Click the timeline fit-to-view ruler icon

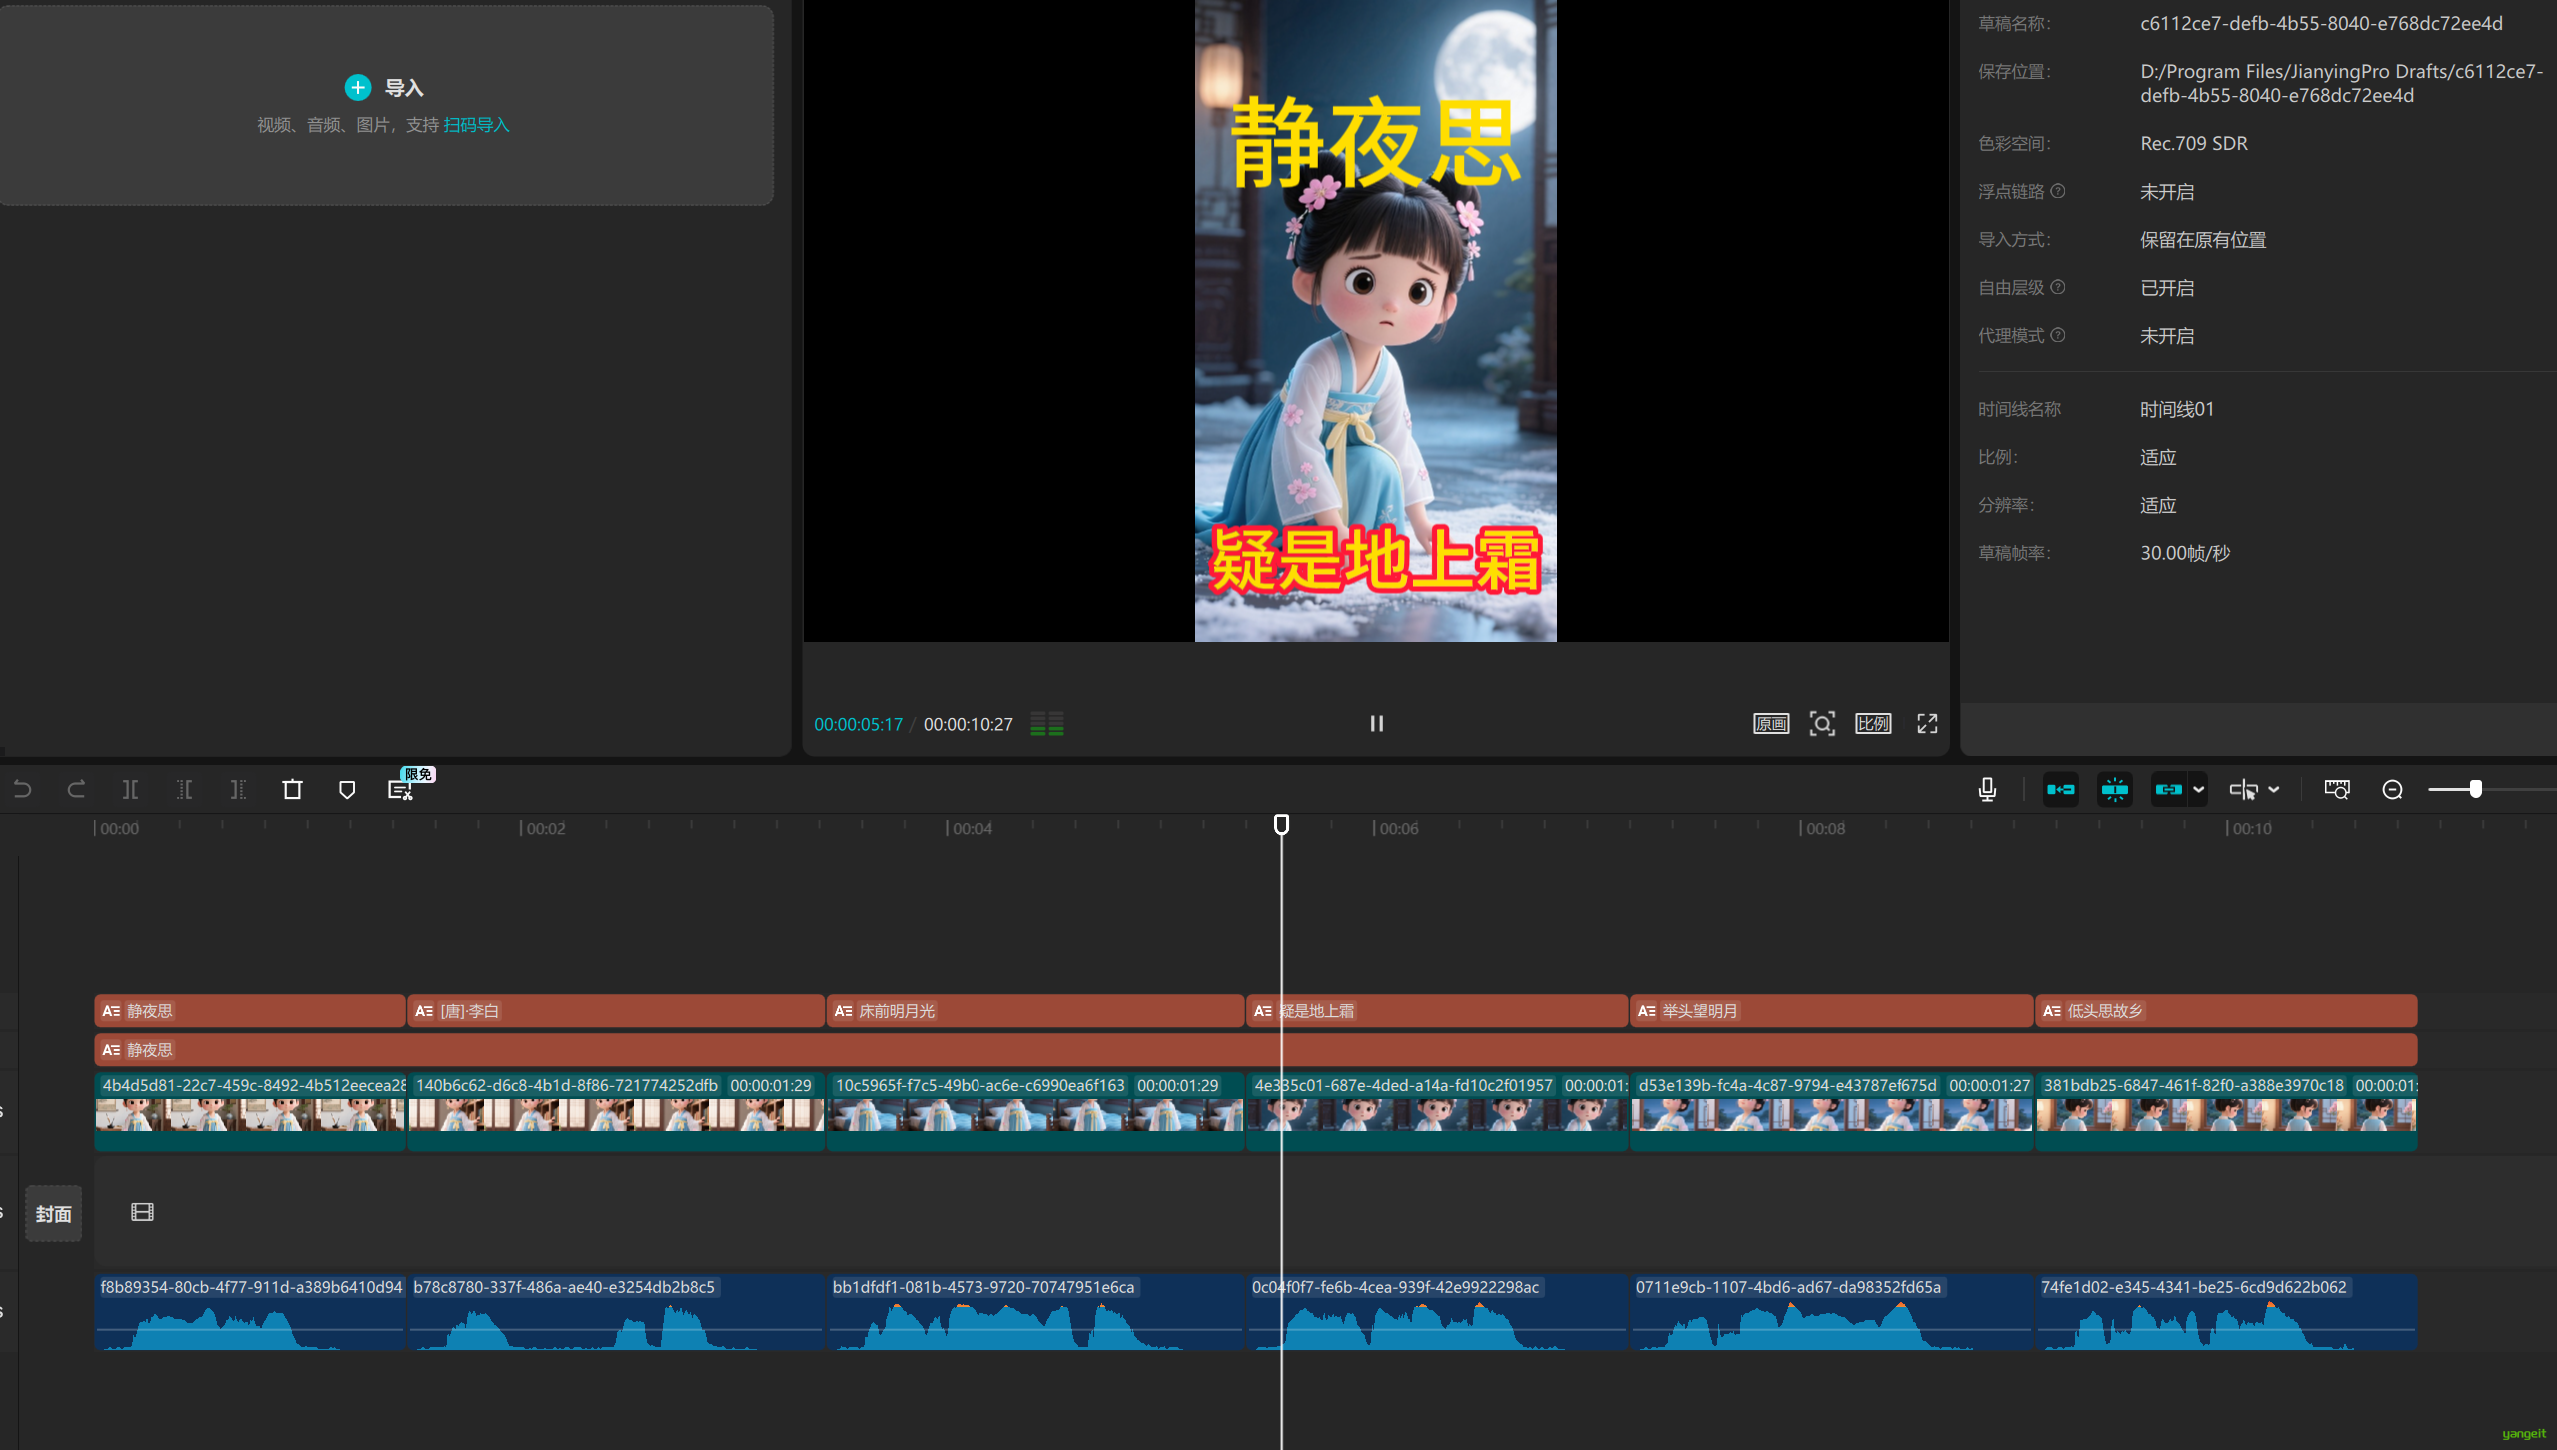click(x=2337, y=789)
